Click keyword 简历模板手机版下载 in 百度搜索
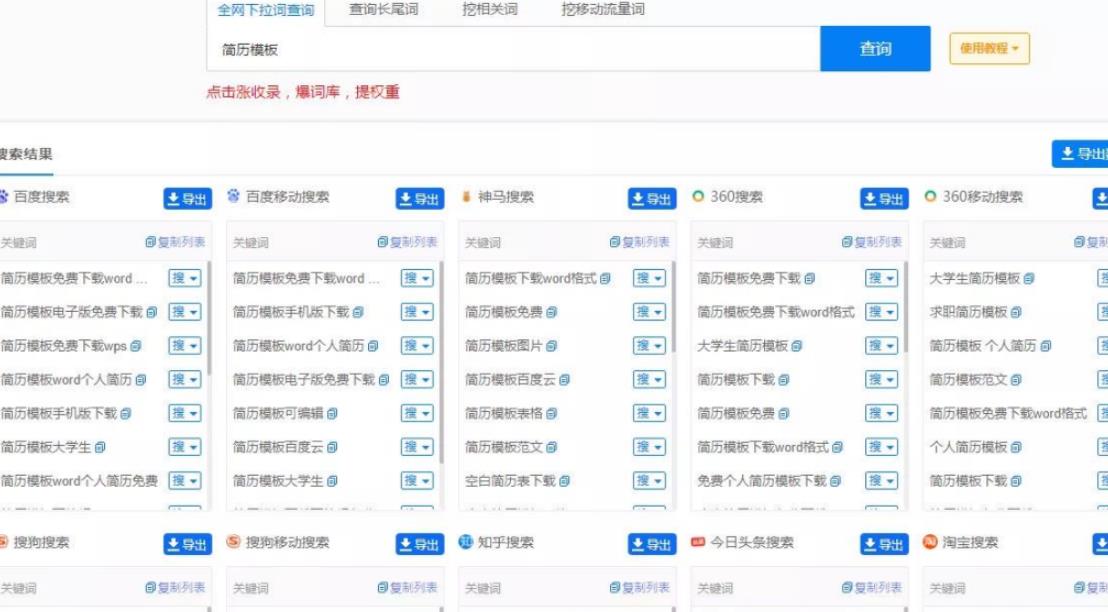1108x612 pixels. (59, 413)
